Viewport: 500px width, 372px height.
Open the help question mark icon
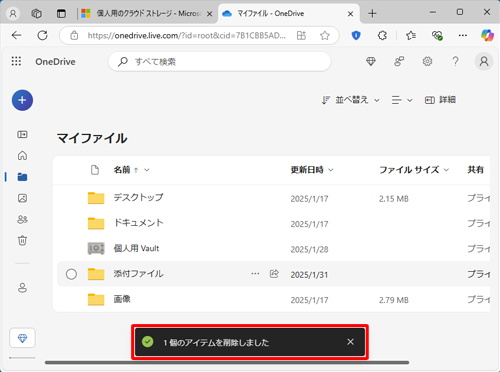[455, 61]
